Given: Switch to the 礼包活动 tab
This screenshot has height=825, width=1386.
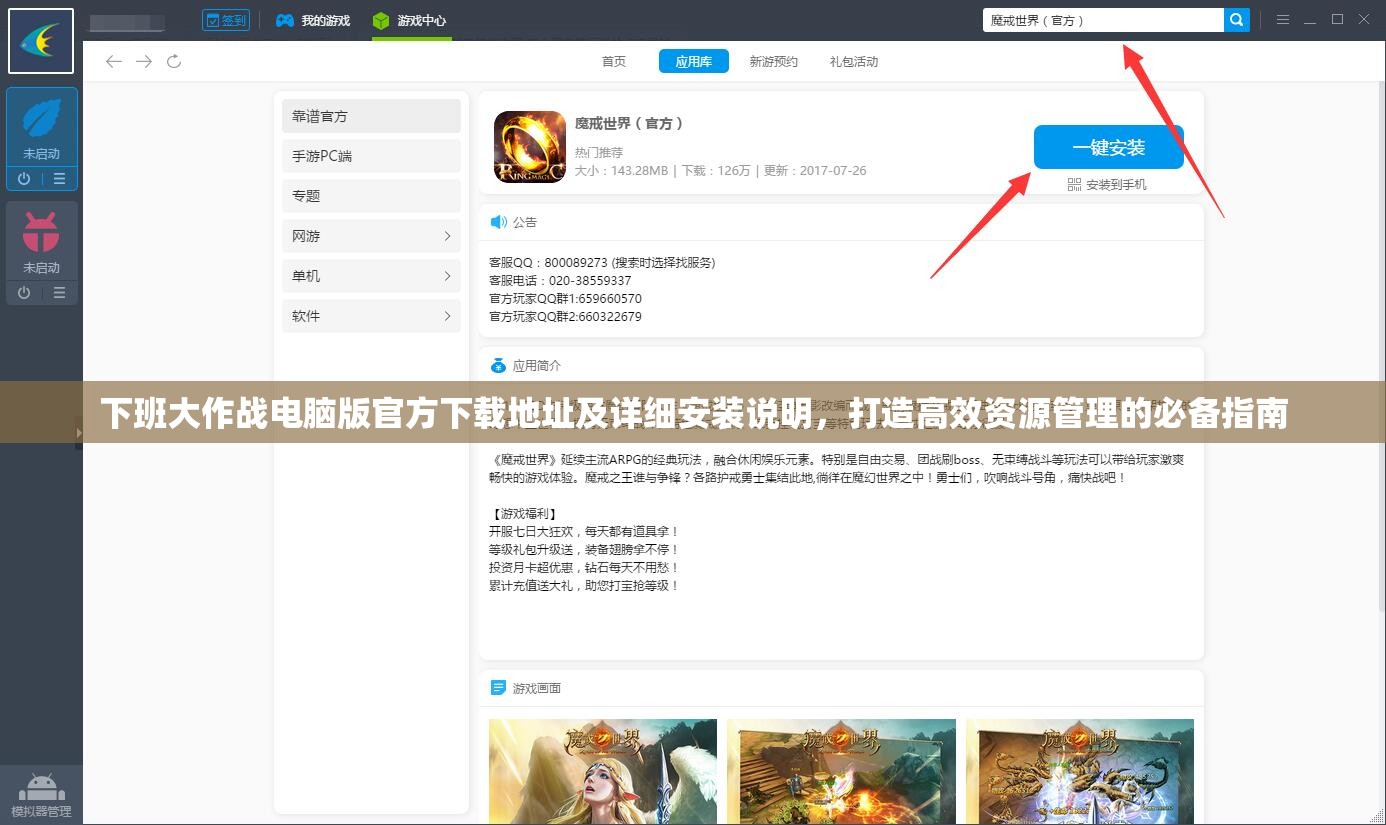Looking at the screenshot, I should [854, 62].
